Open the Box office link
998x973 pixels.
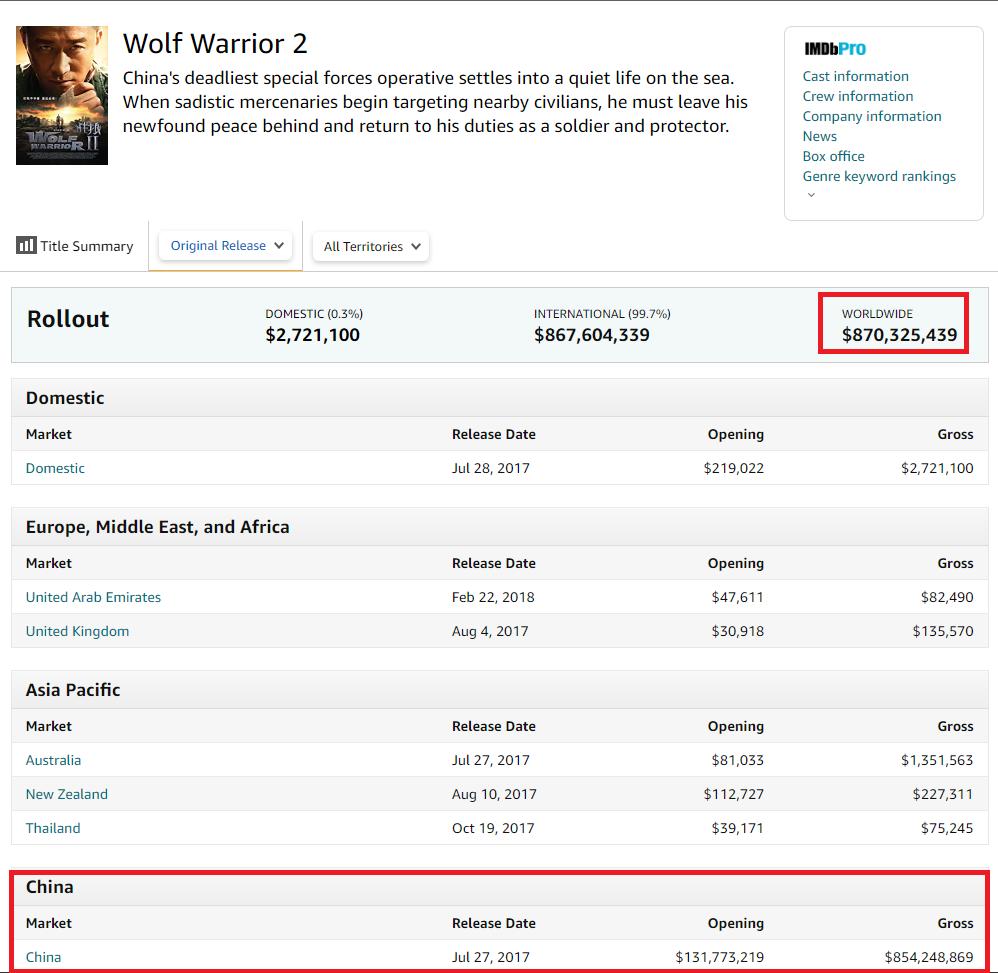tap(833, 156)
